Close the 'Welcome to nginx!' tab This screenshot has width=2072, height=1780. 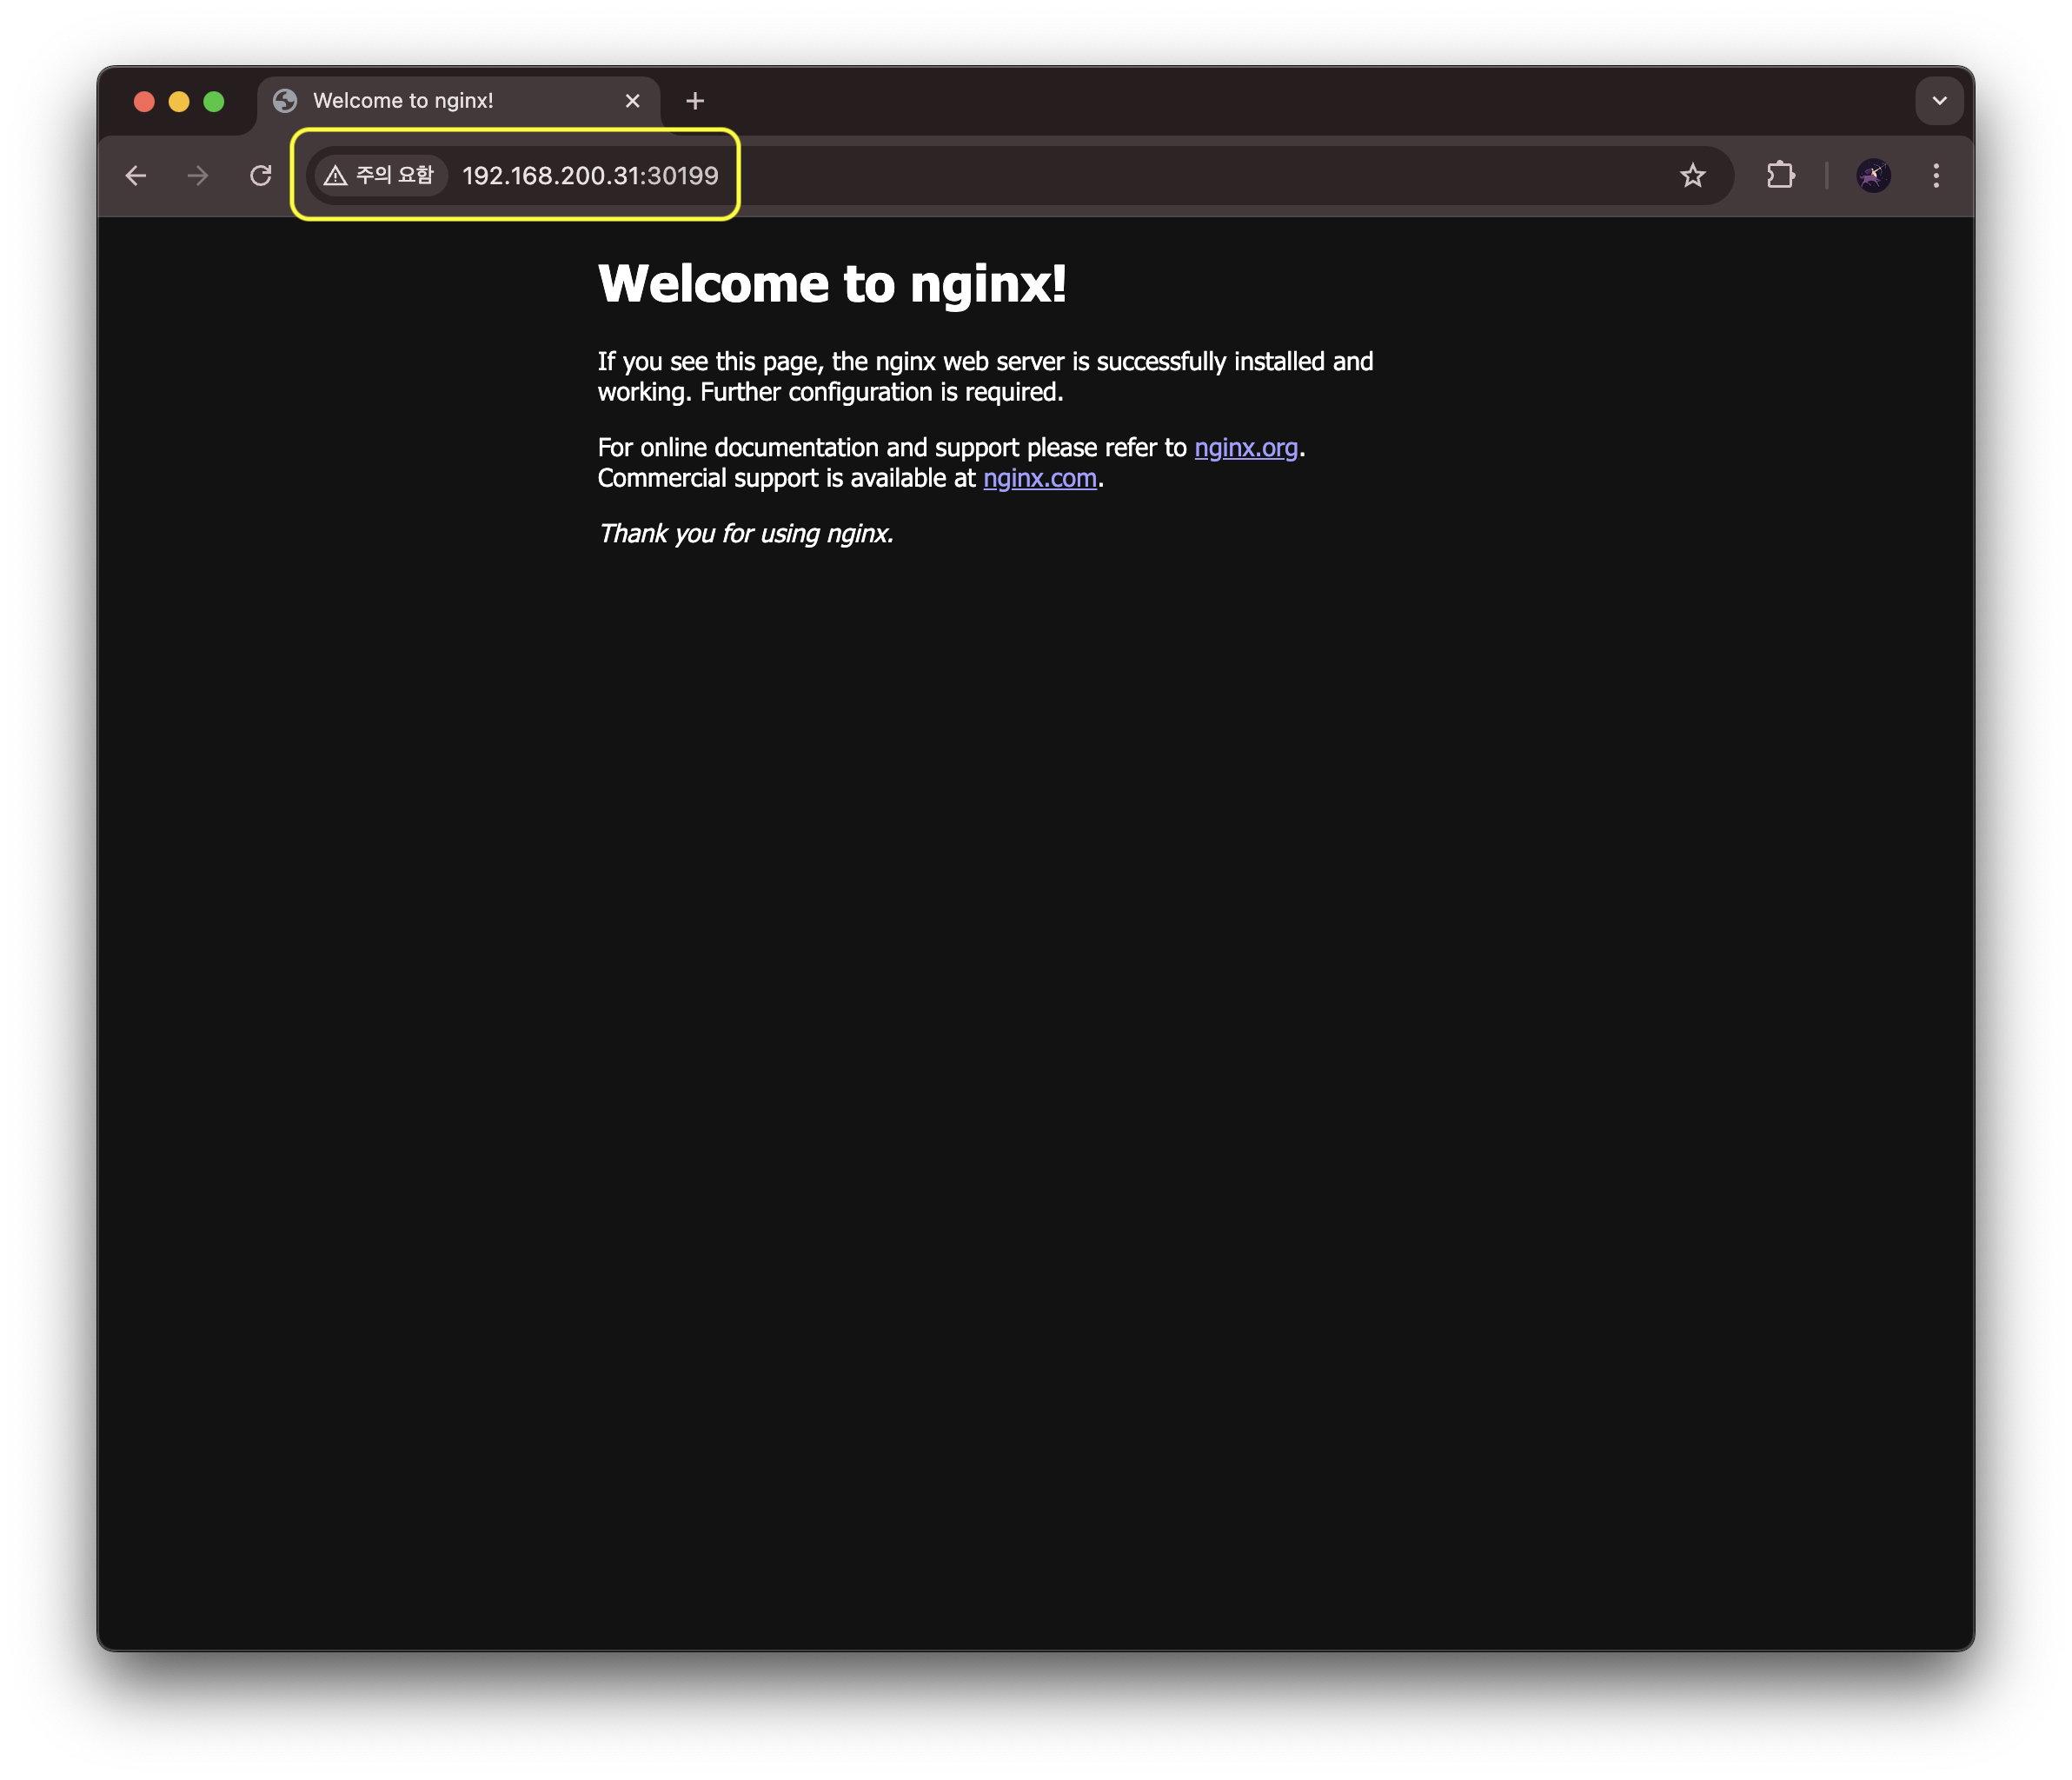click(x=632, y=101)
